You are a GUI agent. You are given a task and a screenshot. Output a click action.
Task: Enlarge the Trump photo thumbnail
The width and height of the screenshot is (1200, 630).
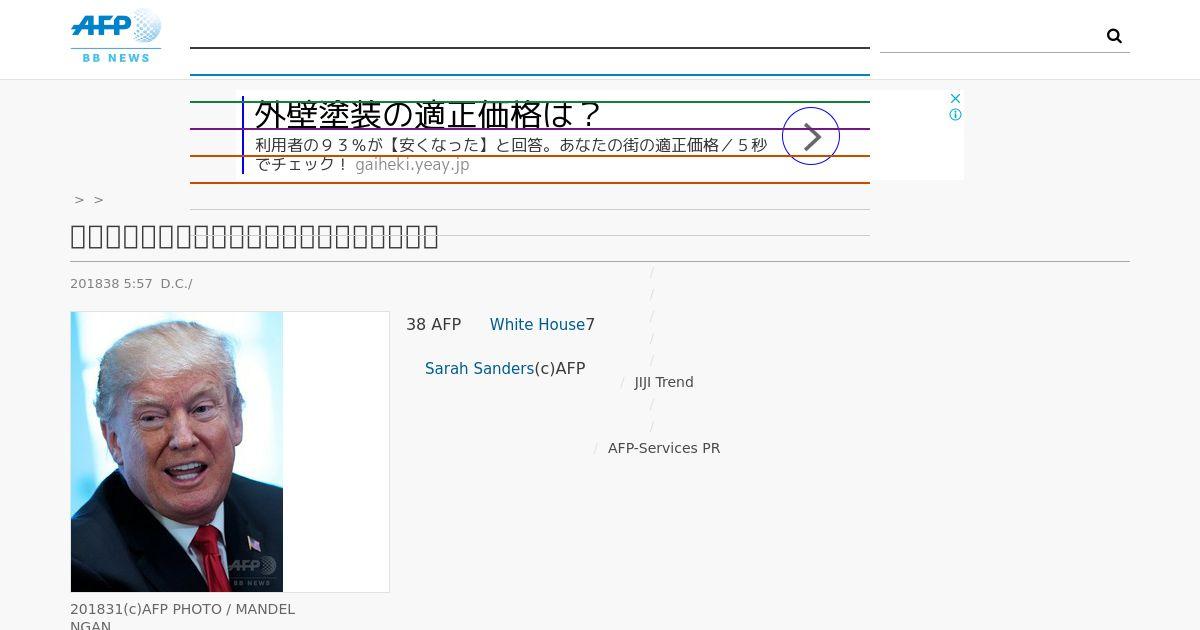pos(177,452)
